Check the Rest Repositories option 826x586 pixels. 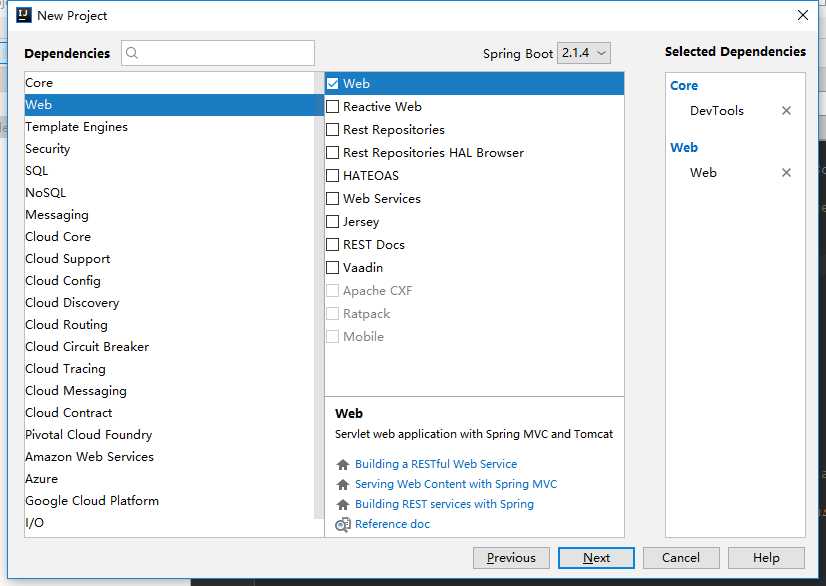coord(332,130)
